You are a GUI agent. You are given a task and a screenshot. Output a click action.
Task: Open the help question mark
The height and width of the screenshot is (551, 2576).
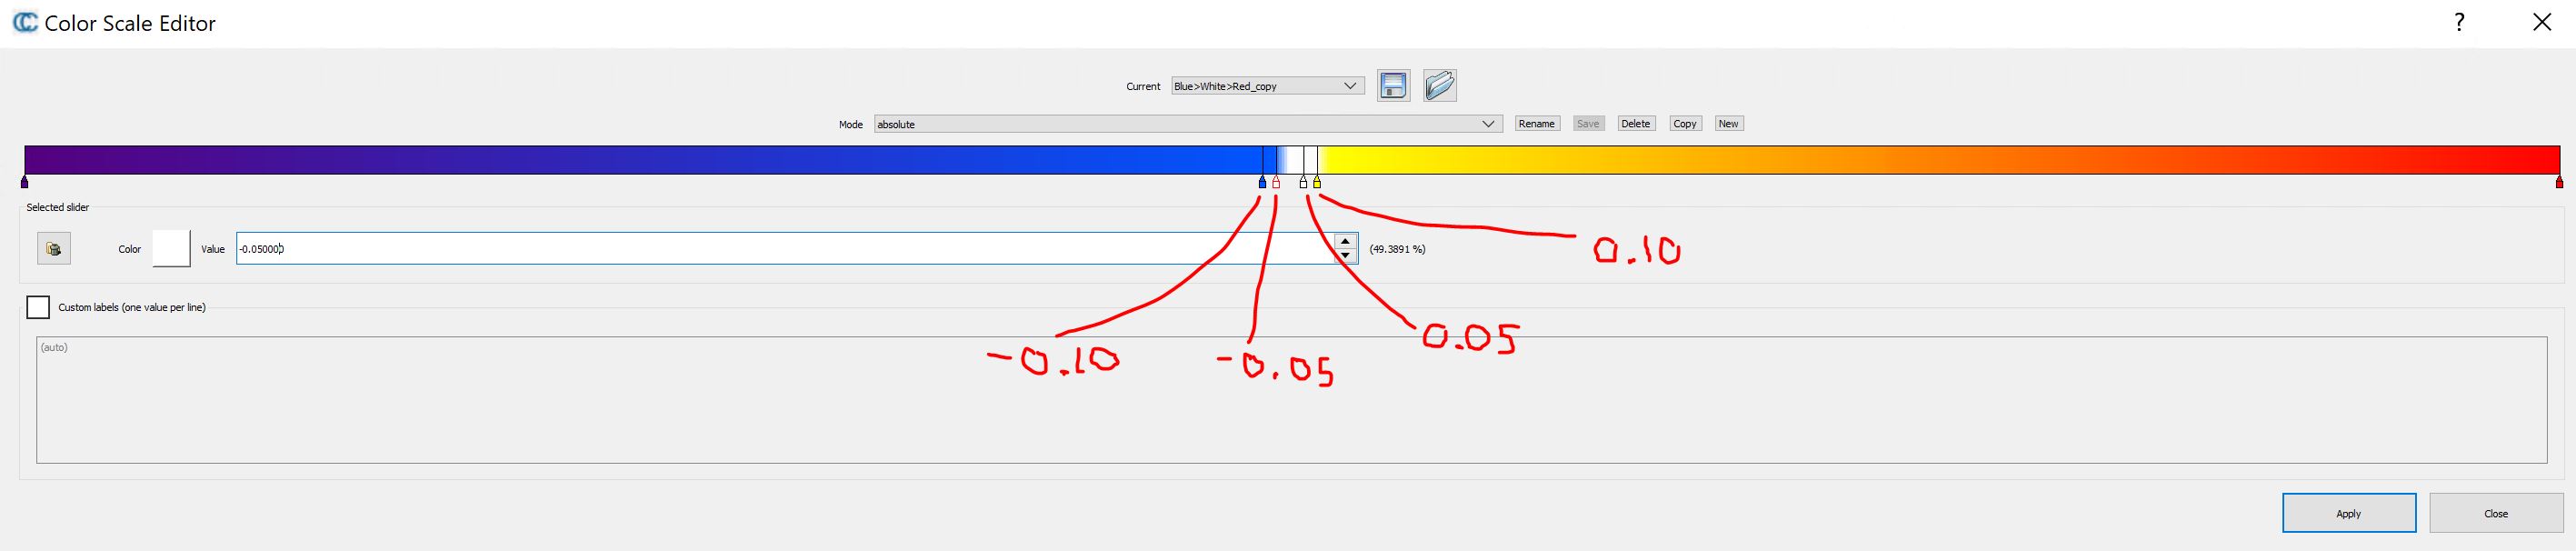(x=2459, y=22)
